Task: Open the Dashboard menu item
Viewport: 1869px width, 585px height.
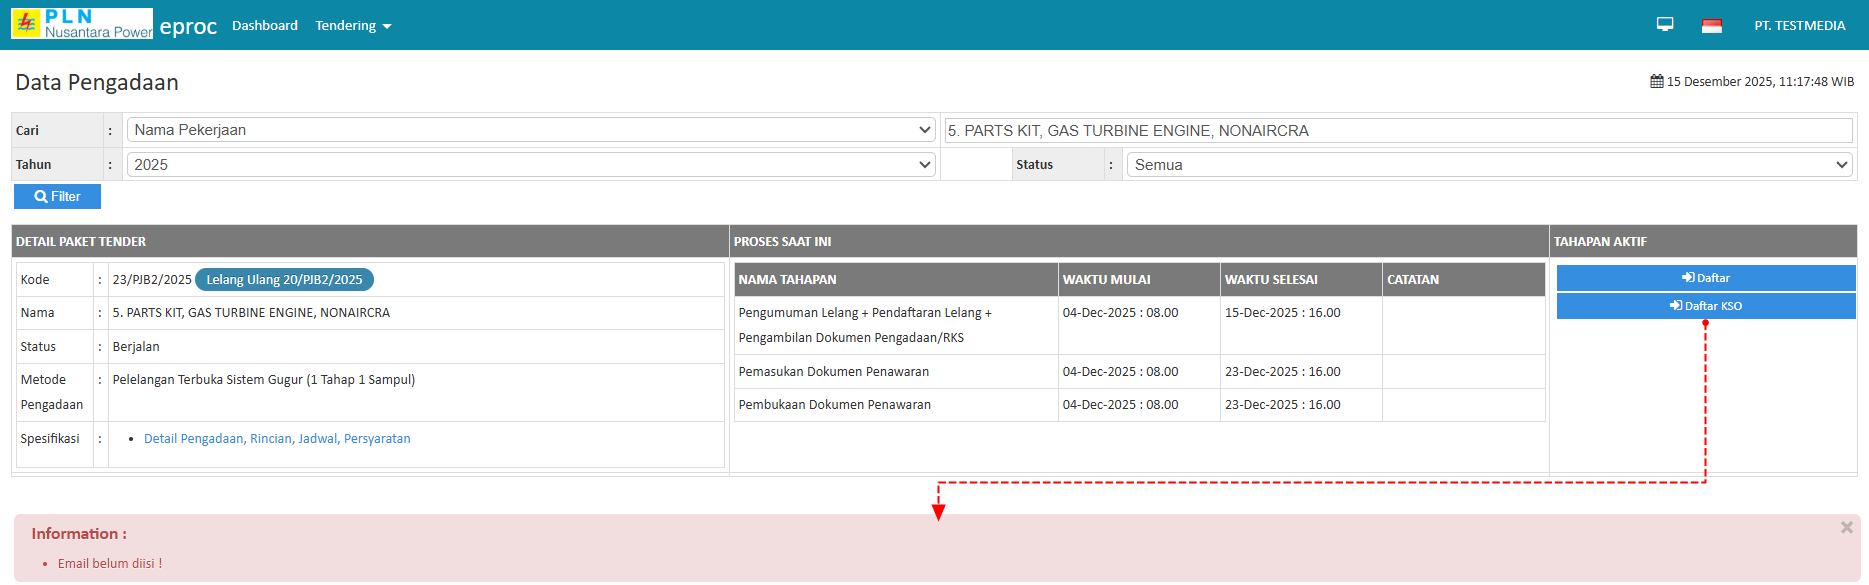Action: (265, 26)
